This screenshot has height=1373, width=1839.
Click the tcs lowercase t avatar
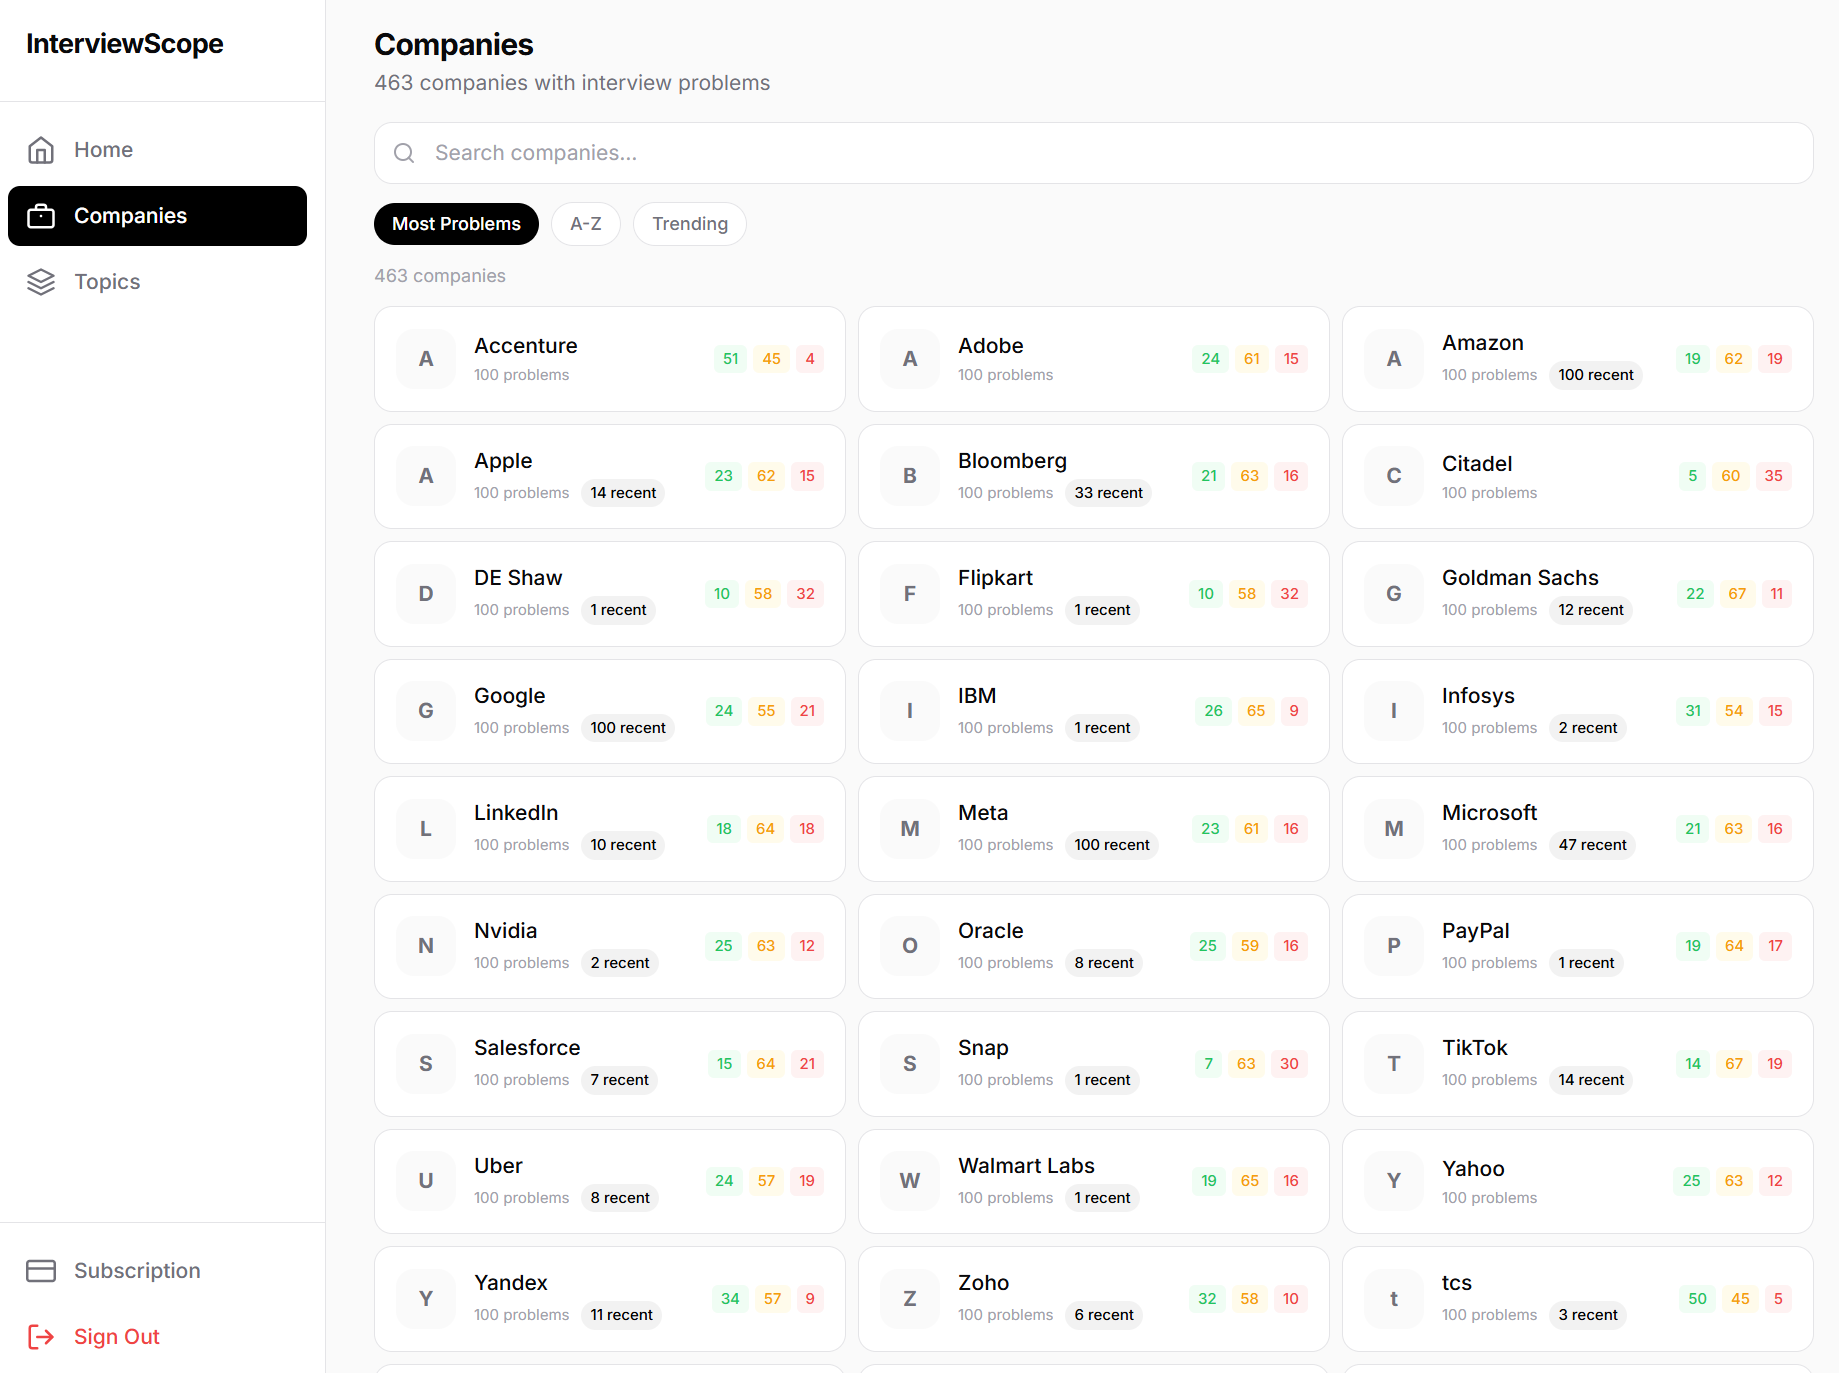(1394, 1299)
